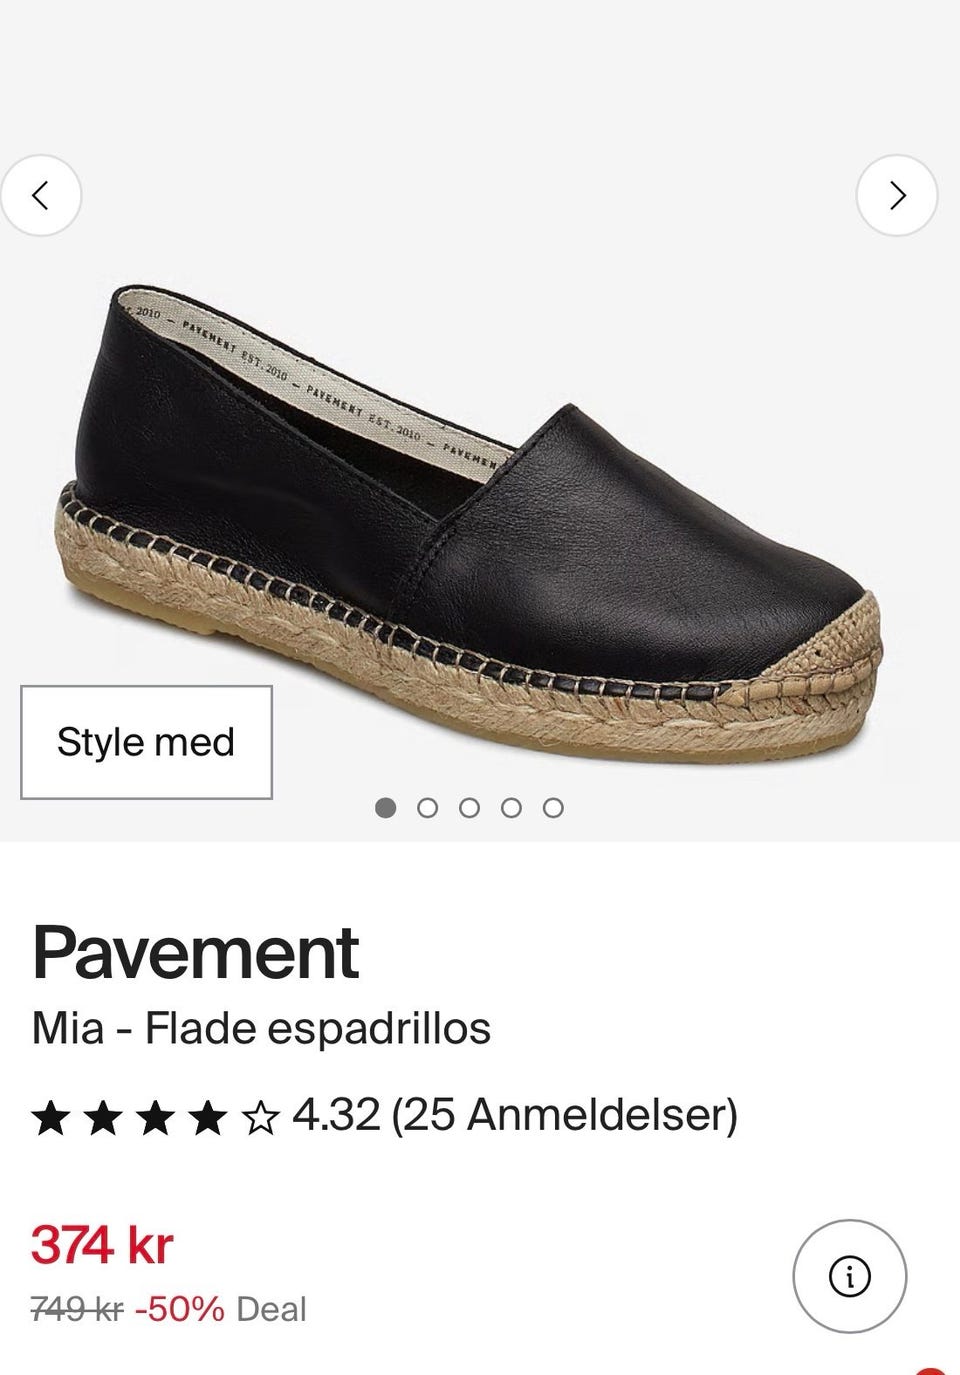Open the Pavement brand link

click(x=195, y=953)
